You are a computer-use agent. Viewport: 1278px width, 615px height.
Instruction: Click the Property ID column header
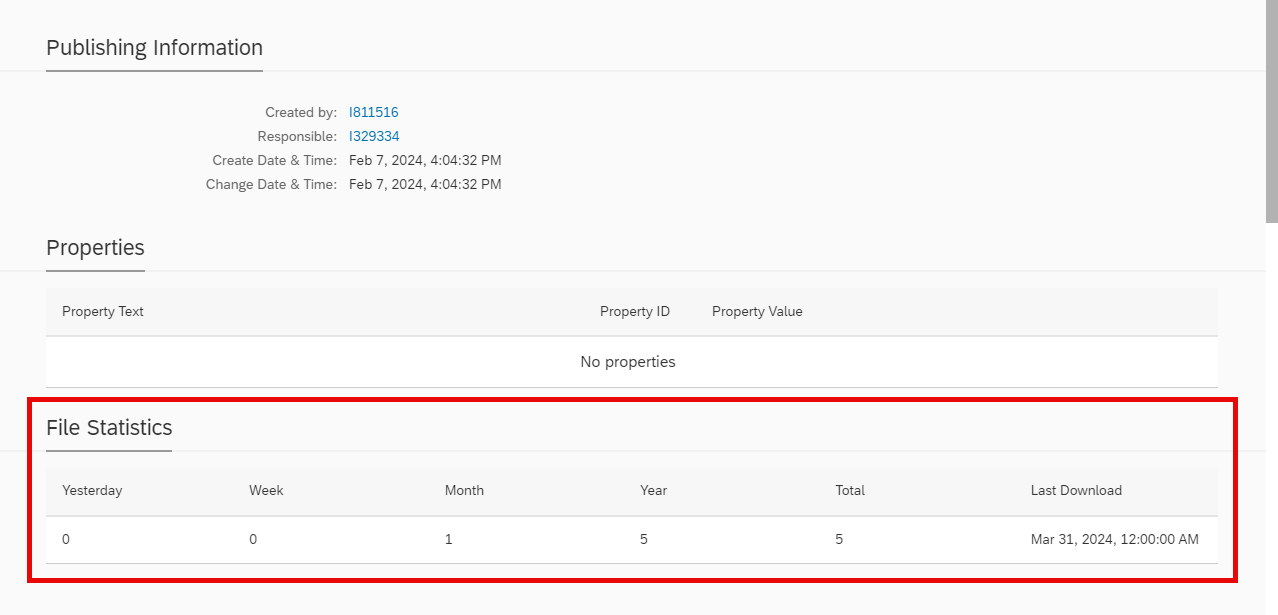[635, 311]
